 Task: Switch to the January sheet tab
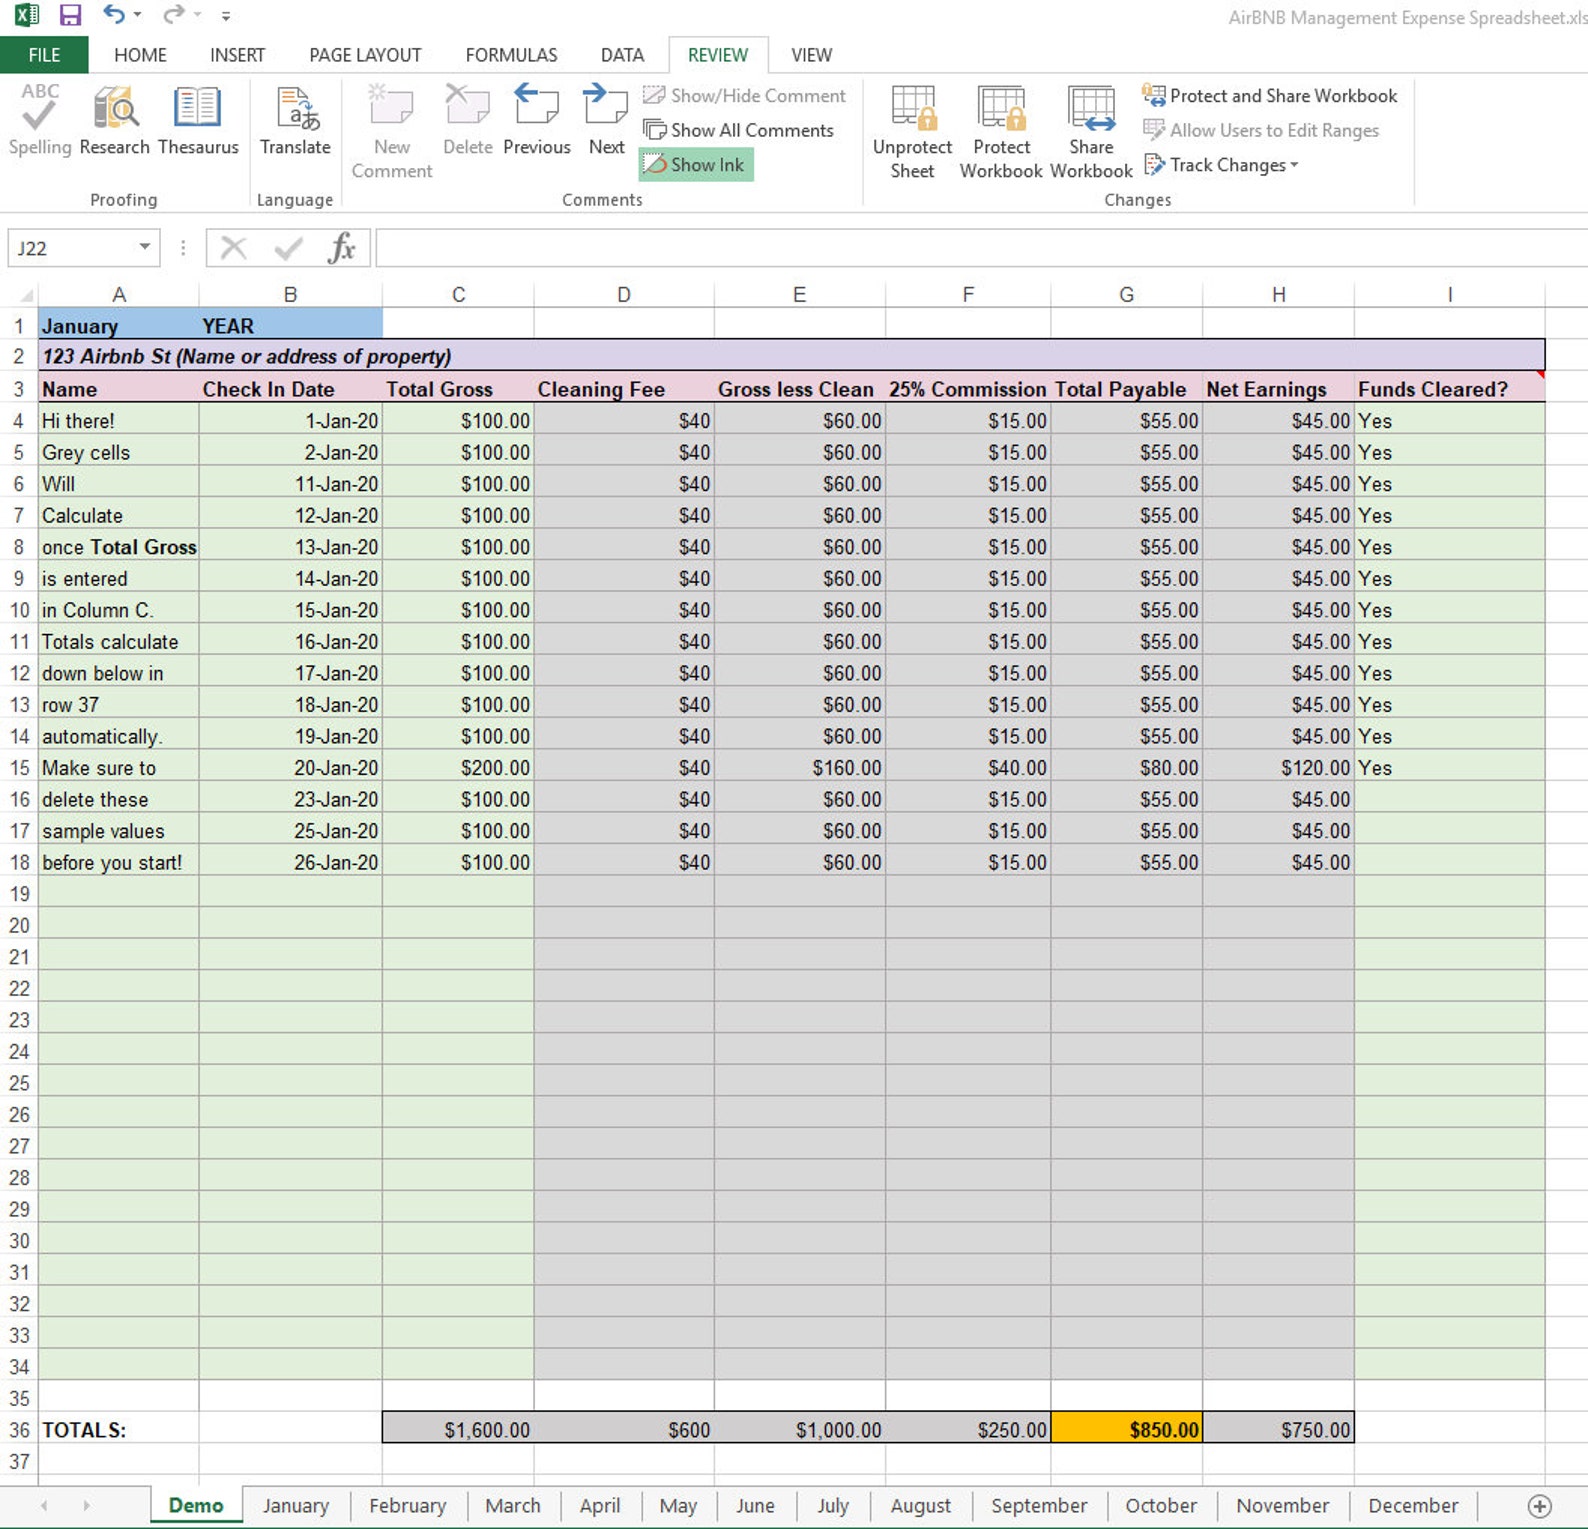coord(296,1506)
